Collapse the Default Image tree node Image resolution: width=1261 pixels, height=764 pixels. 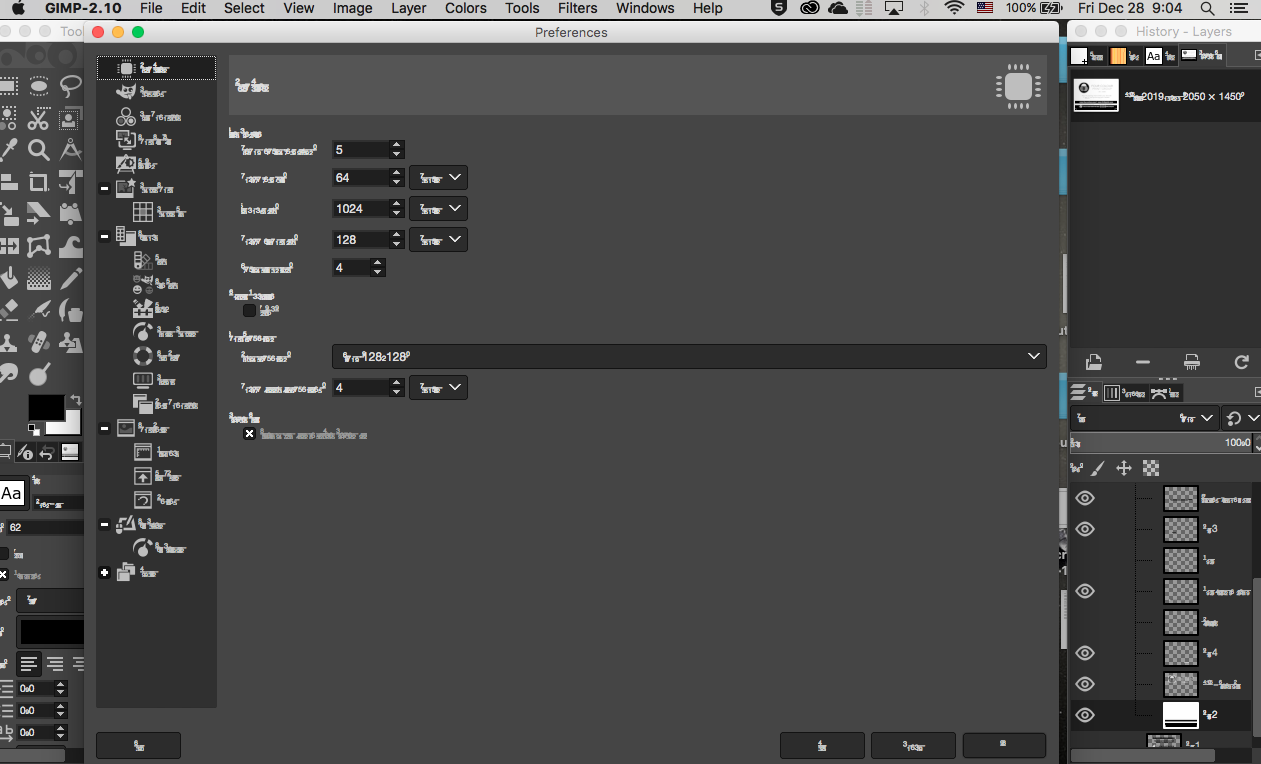[105, 188]
